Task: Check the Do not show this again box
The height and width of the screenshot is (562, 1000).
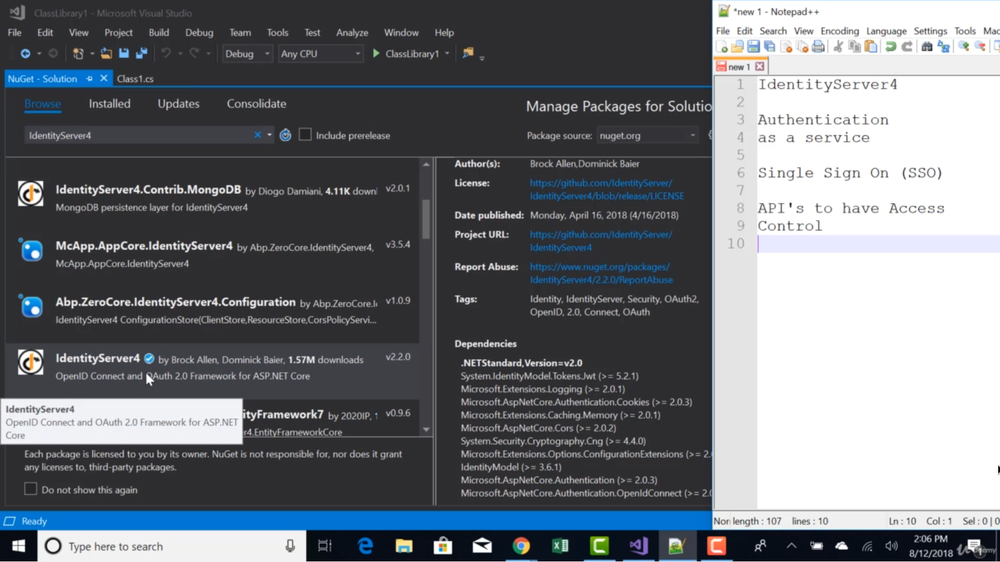Action: (x=31, y=489)
